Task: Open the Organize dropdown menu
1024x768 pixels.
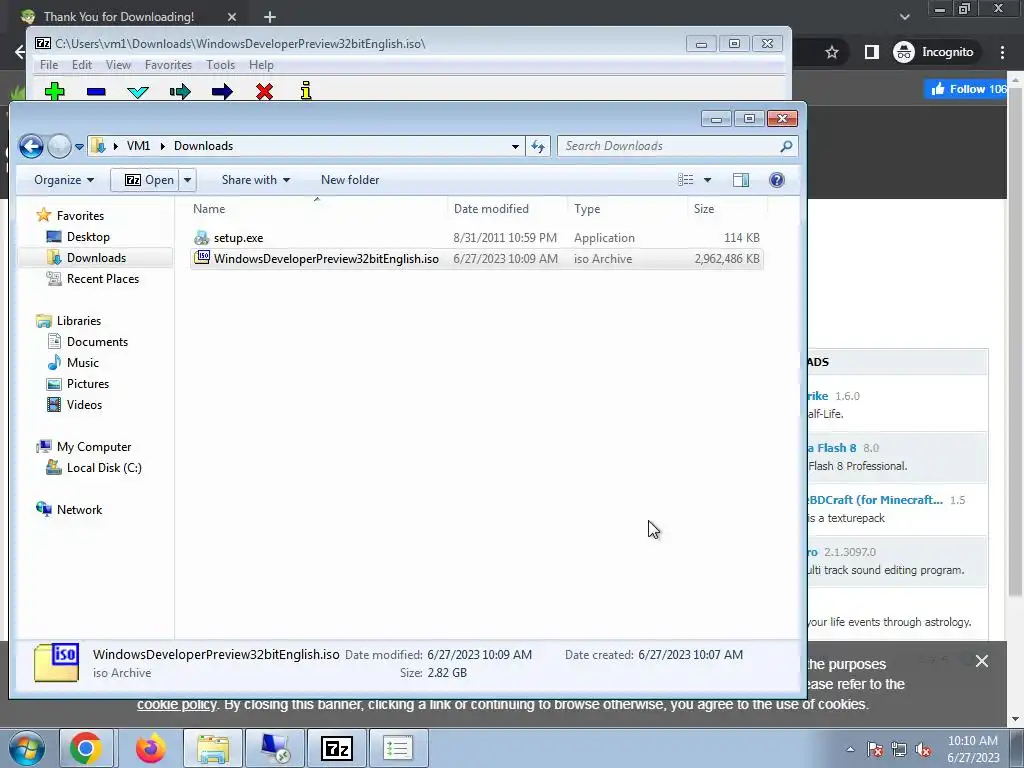Action: (x=64, y=180)
